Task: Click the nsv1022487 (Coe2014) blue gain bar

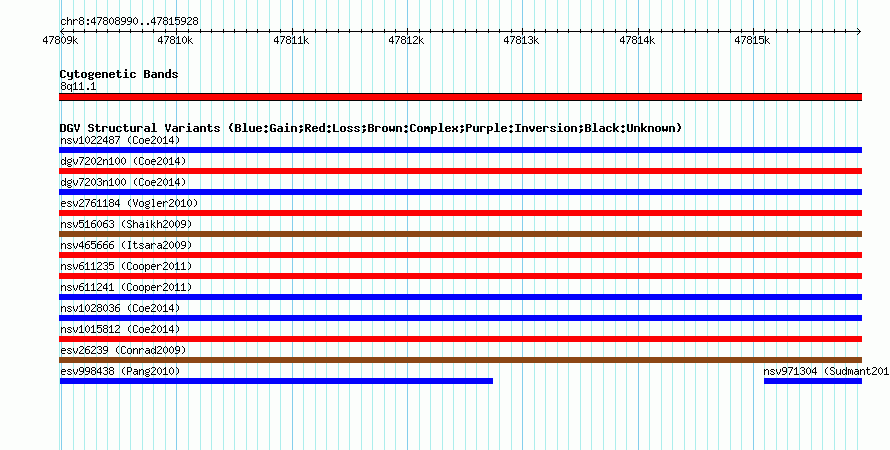Action: point(460,150)
